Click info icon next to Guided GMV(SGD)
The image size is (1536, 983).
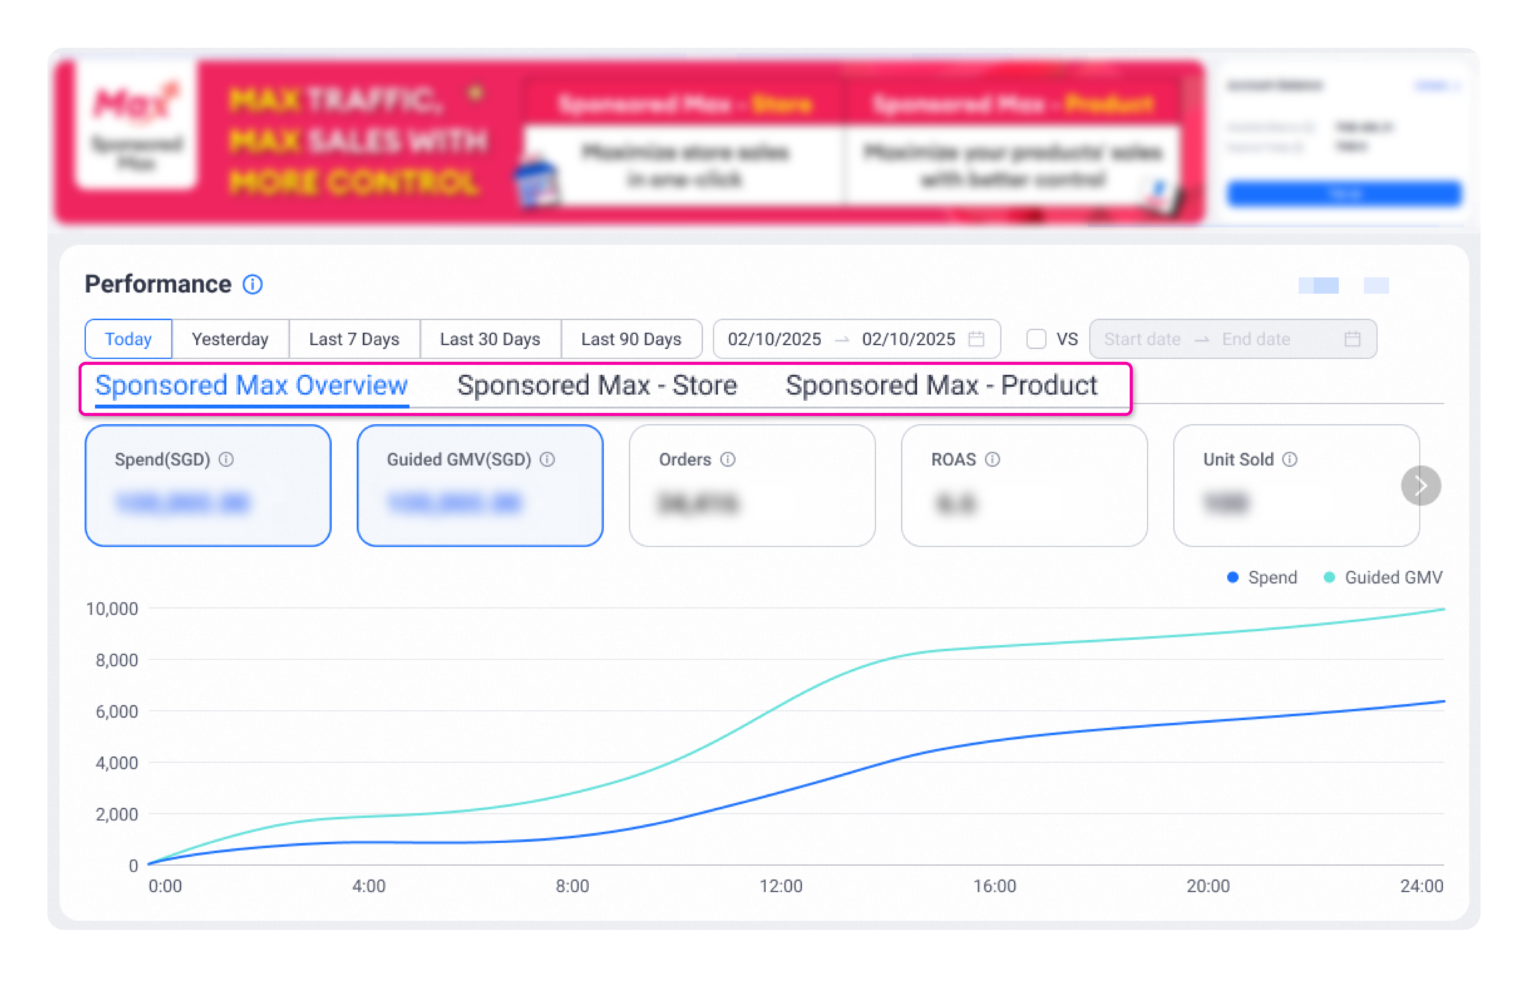[547, 460]
